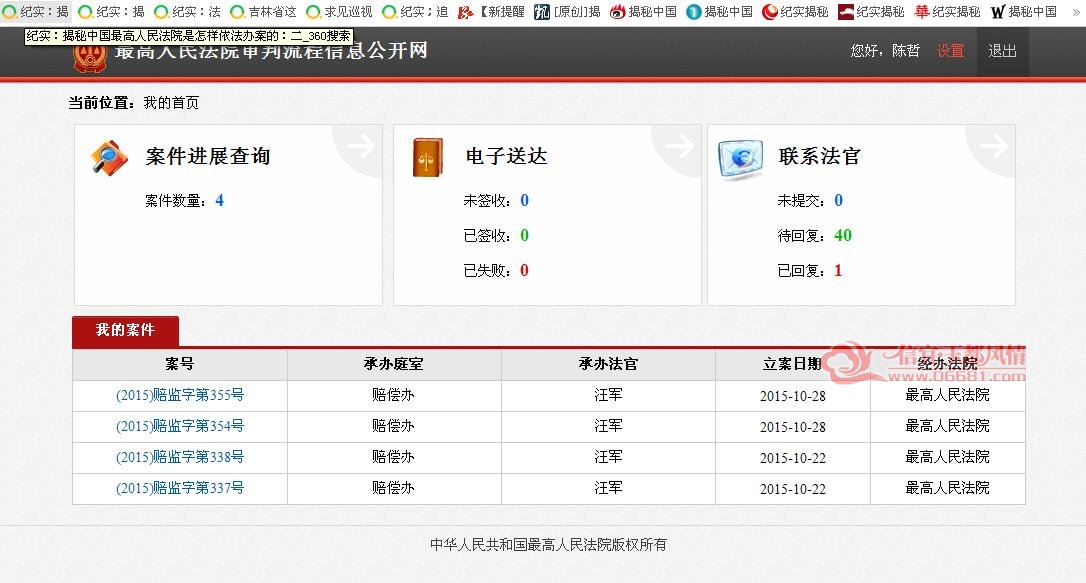Open the 吉林省这 bookmark

(263, 12)
